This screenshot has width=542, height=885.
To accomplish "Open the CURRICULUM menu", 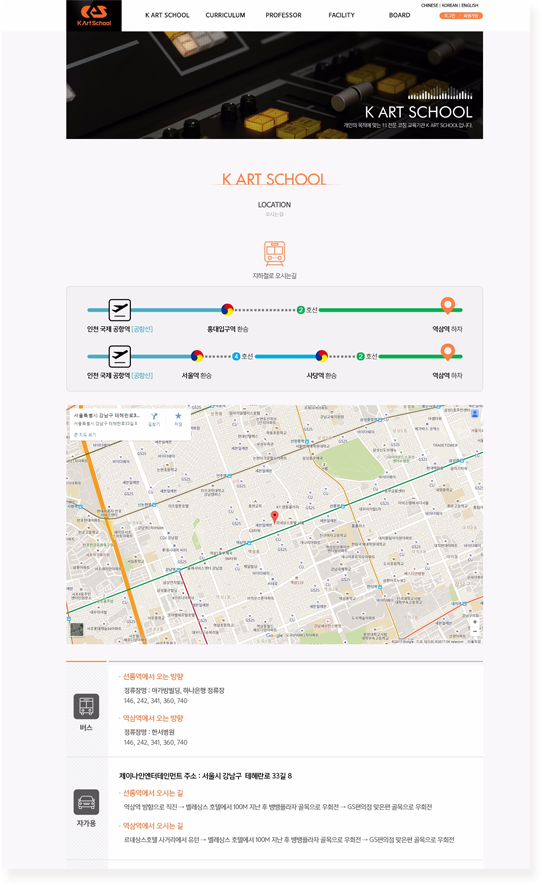I will click(x=225, y=15).
